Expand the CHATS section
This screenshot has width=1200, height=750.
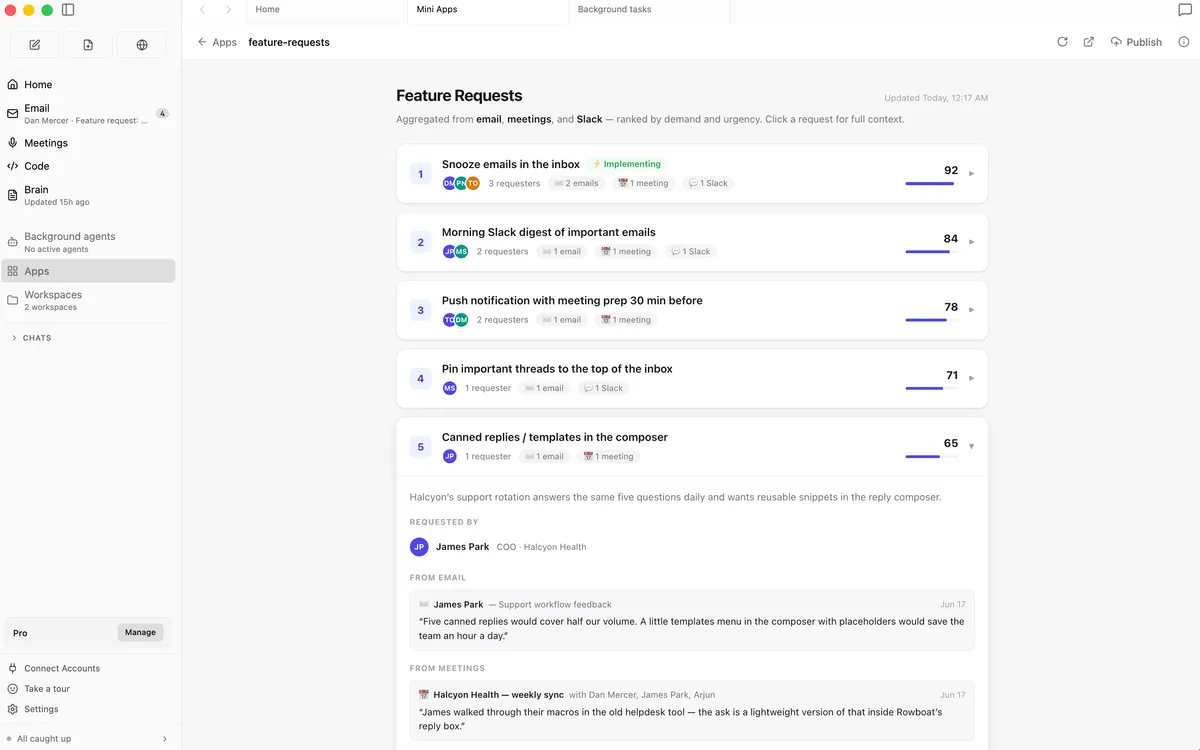(x=31, y=338)
